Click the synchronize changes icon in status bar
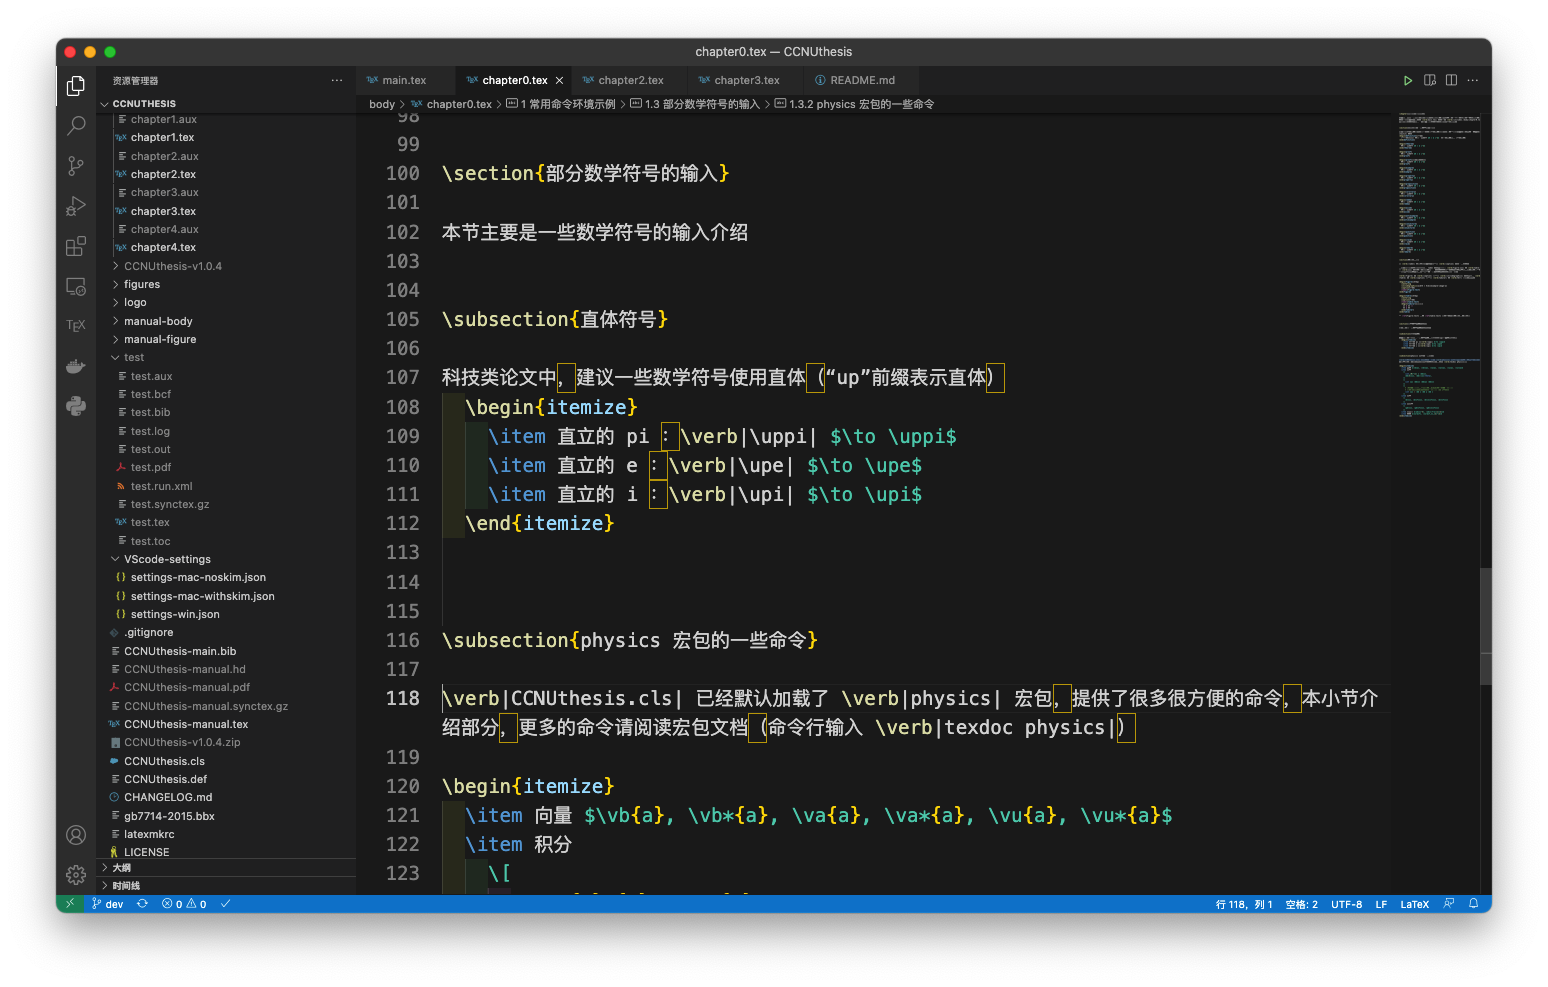 [143, 904]
